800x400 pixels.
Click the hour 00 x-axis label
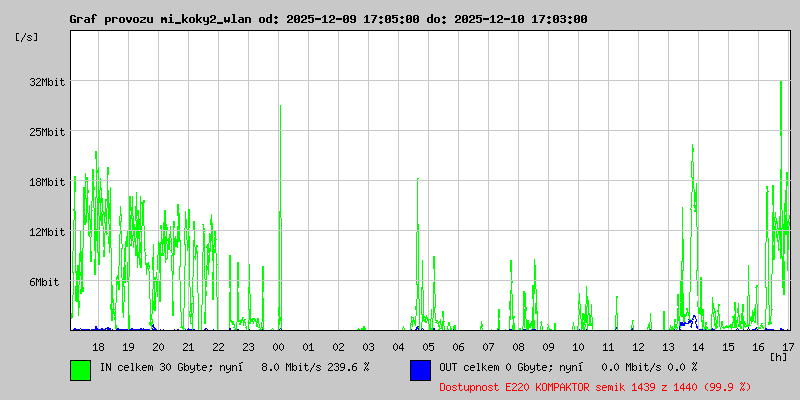tap(279, 347)
